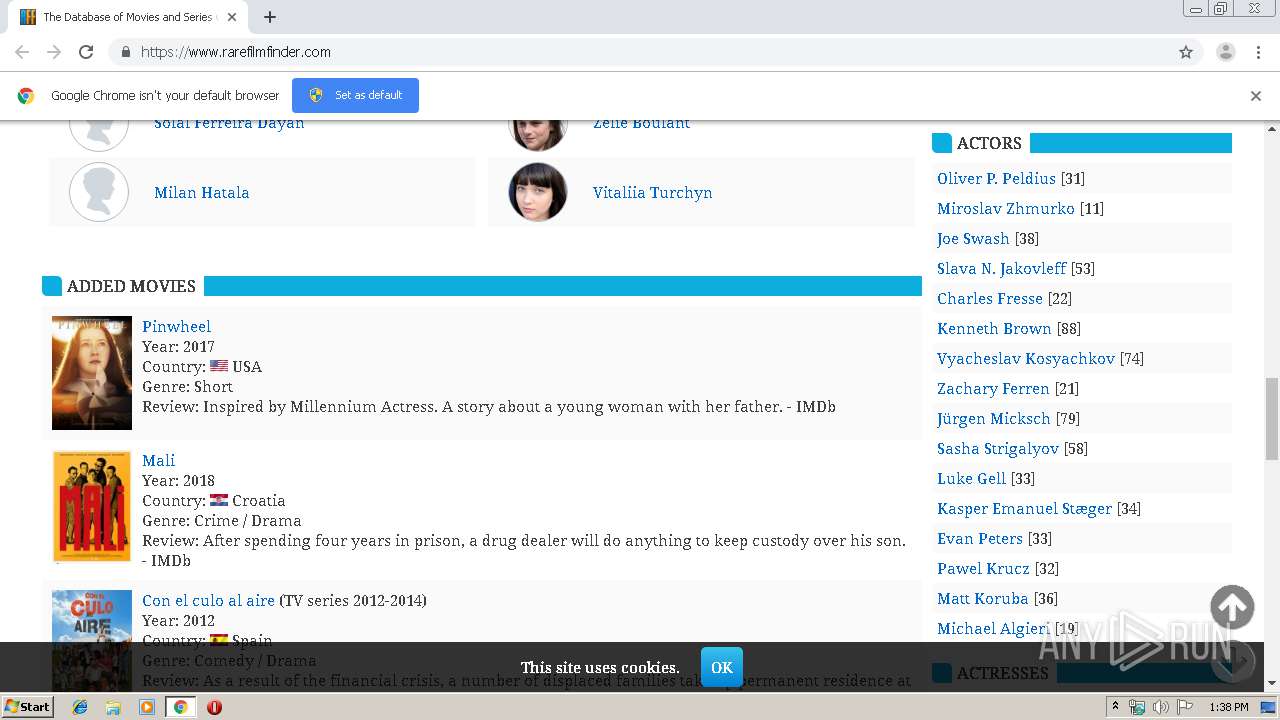Open actor Vyacheslav Kosyachkov link
This screenshot has width=1280, height=720.
pyautogui.click(x=1026, y=358)
